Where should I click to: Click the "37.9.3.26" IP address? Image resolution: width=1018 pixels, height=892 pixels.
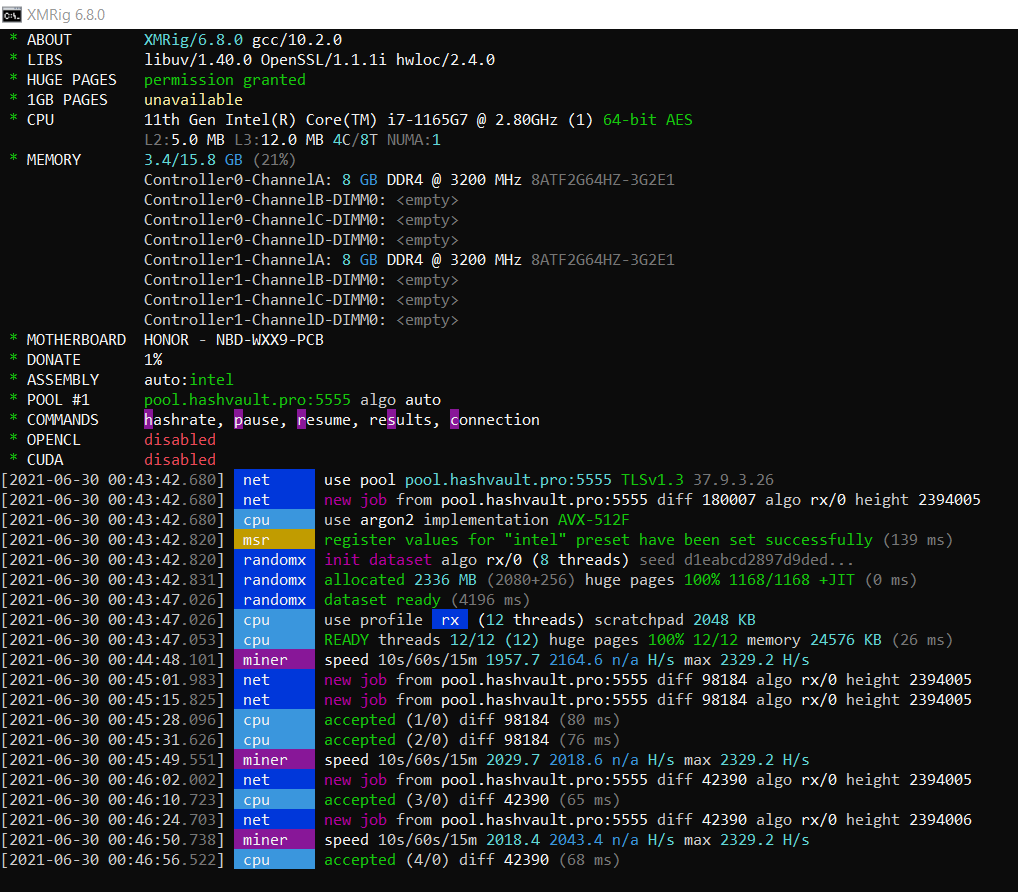(734, 480)
